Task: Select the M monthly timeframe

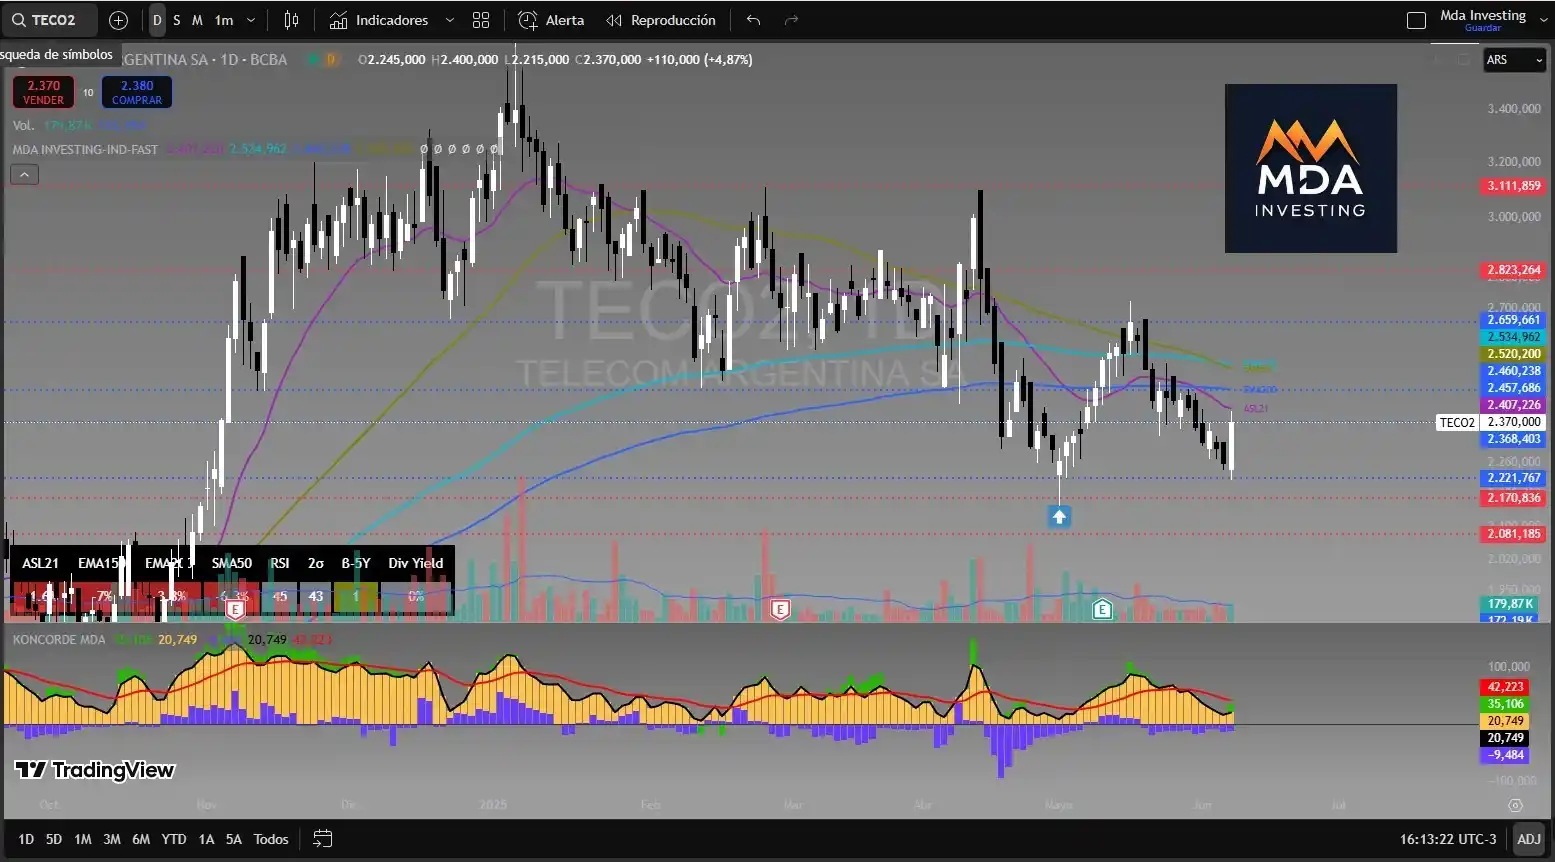Action: tap(197, 20)
